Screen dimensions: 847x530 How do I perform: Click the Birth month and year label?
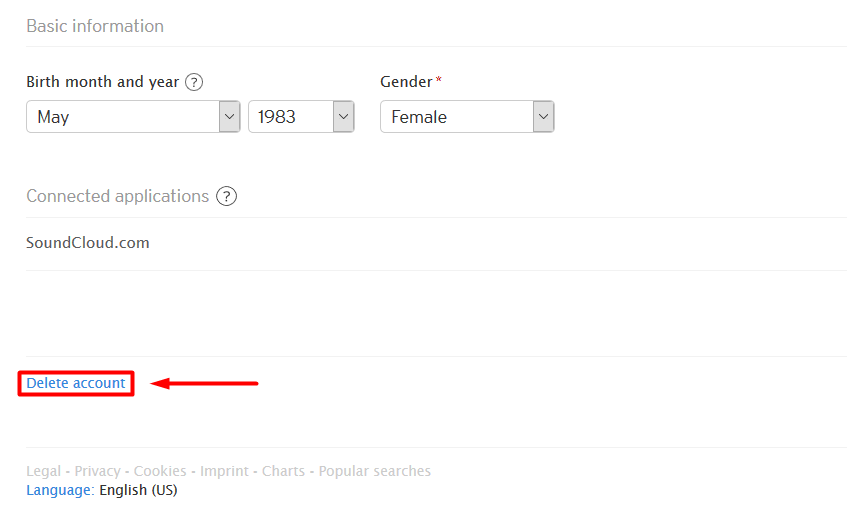click(102, 82)
